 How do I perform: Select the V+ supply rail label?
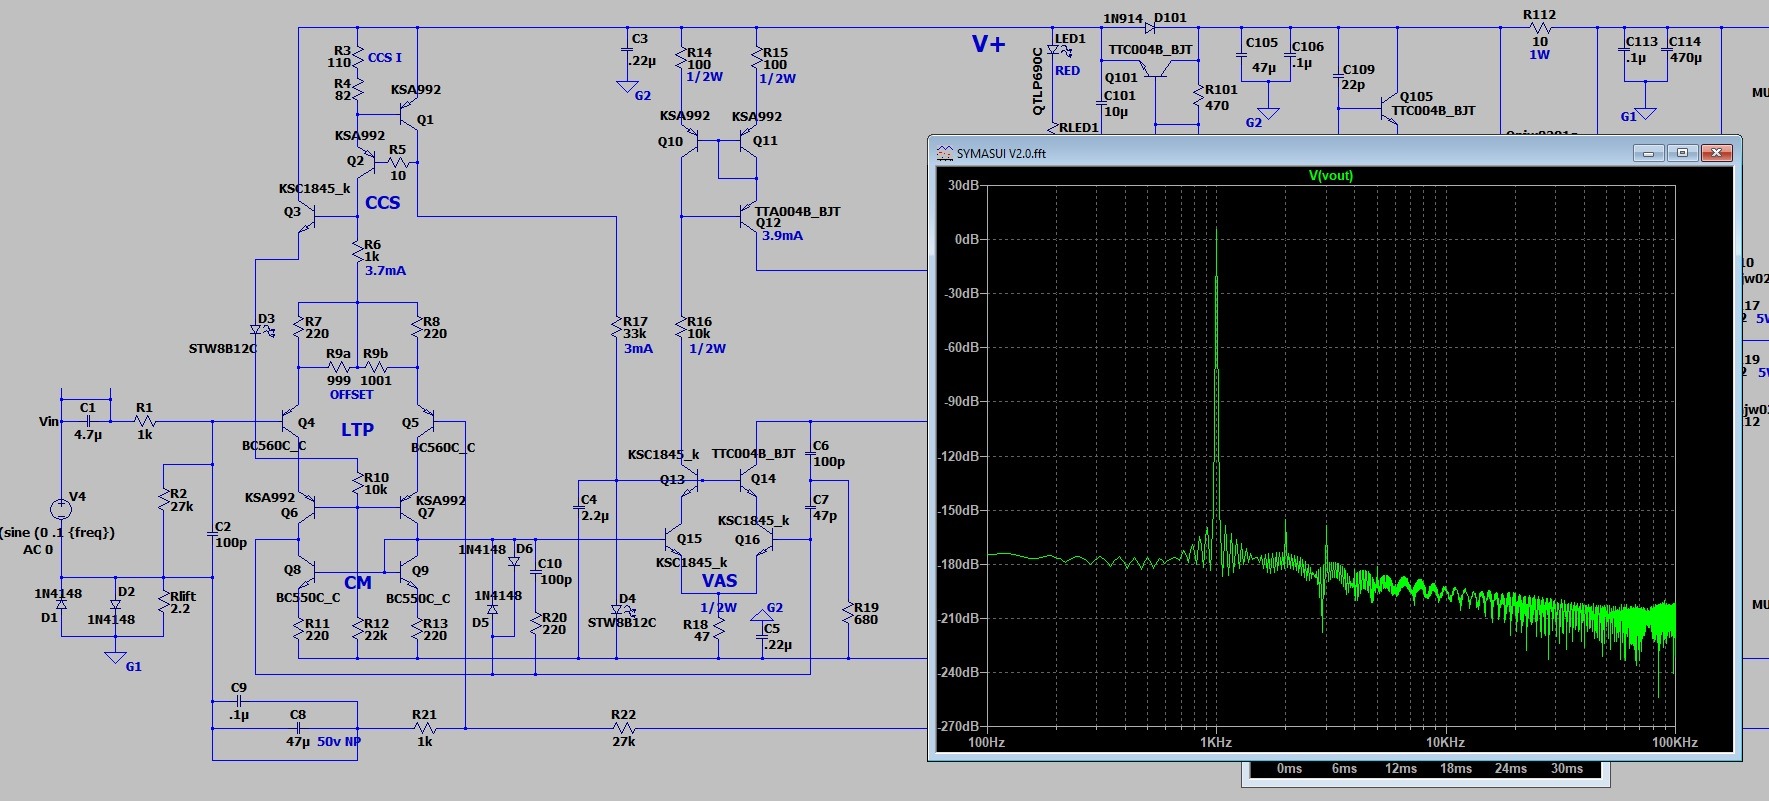click(x=988, y=43)
